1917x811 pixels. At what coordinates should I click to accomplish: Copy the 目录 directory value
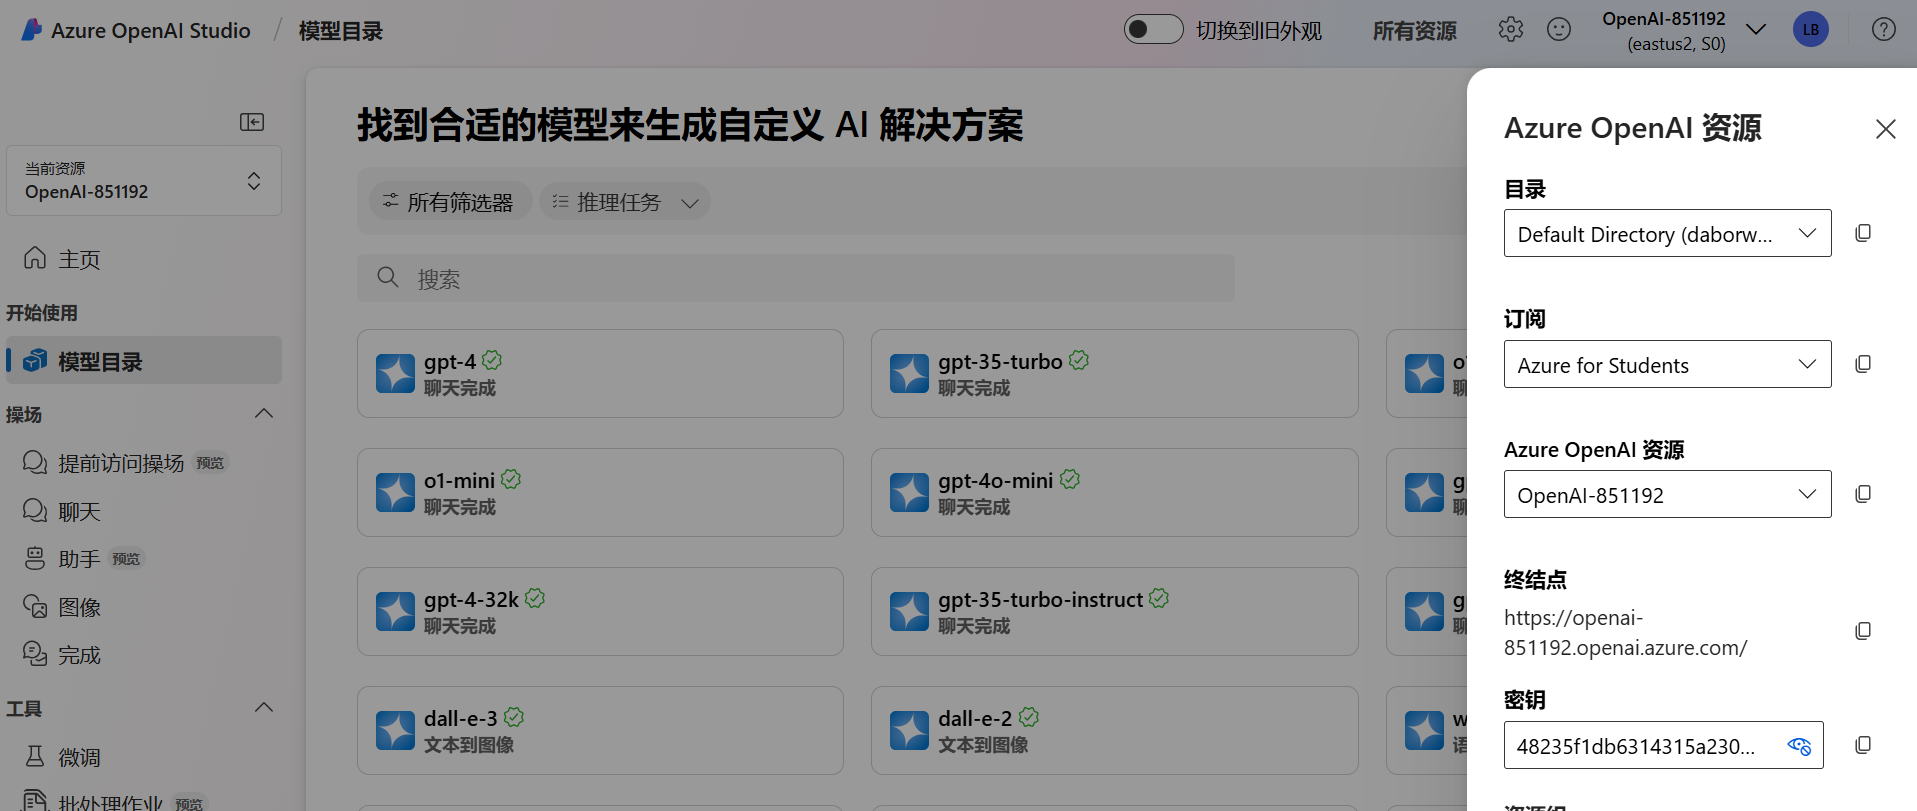(x=1863, y=233)
